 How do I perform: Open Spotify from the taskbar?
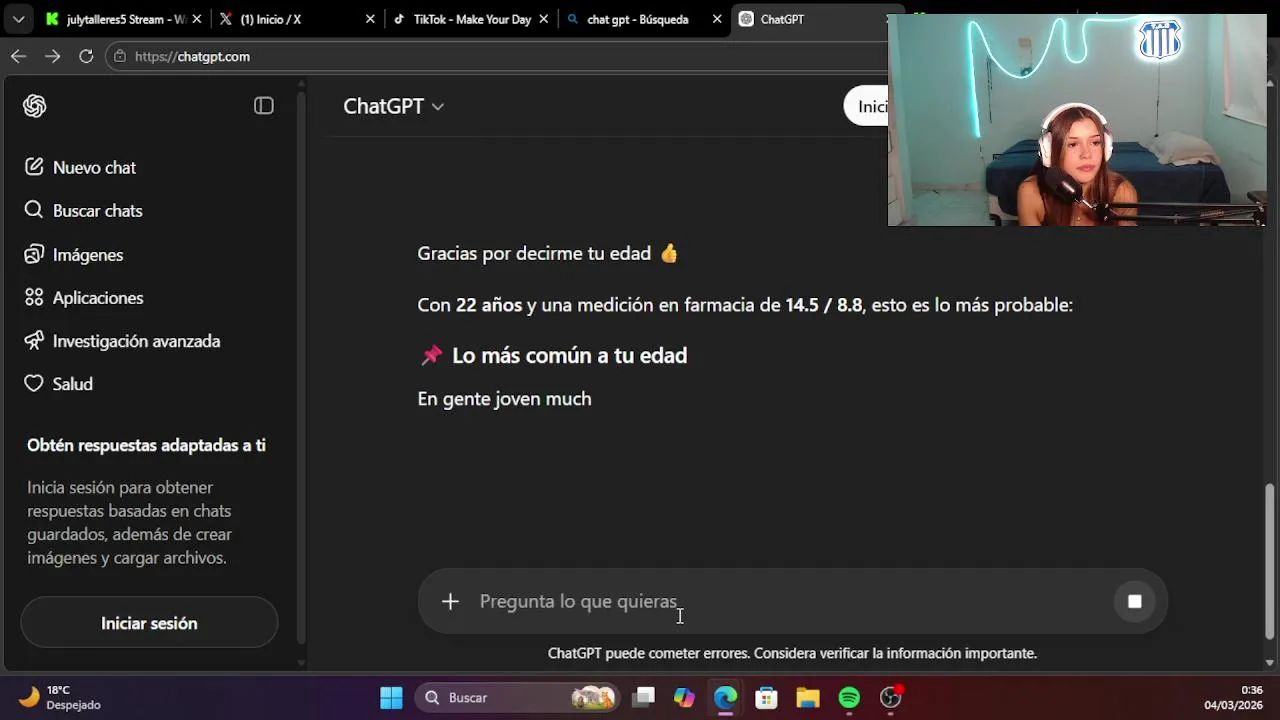tap(849, 697)
